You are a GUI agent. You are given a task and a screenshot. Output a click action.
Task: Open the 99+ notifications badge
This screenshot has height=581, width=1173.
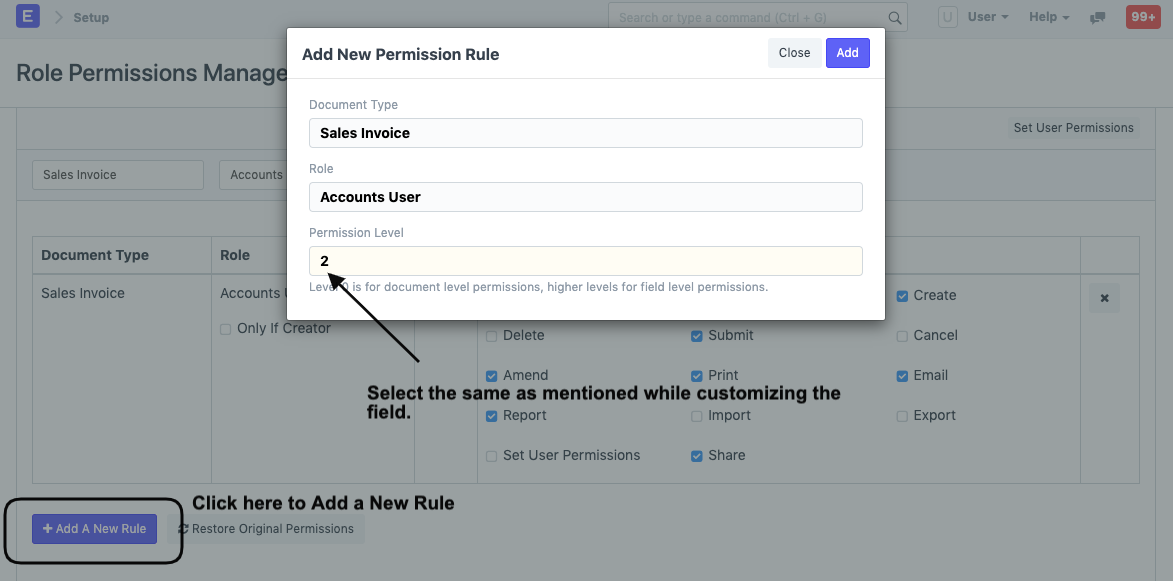(1142, 17)
